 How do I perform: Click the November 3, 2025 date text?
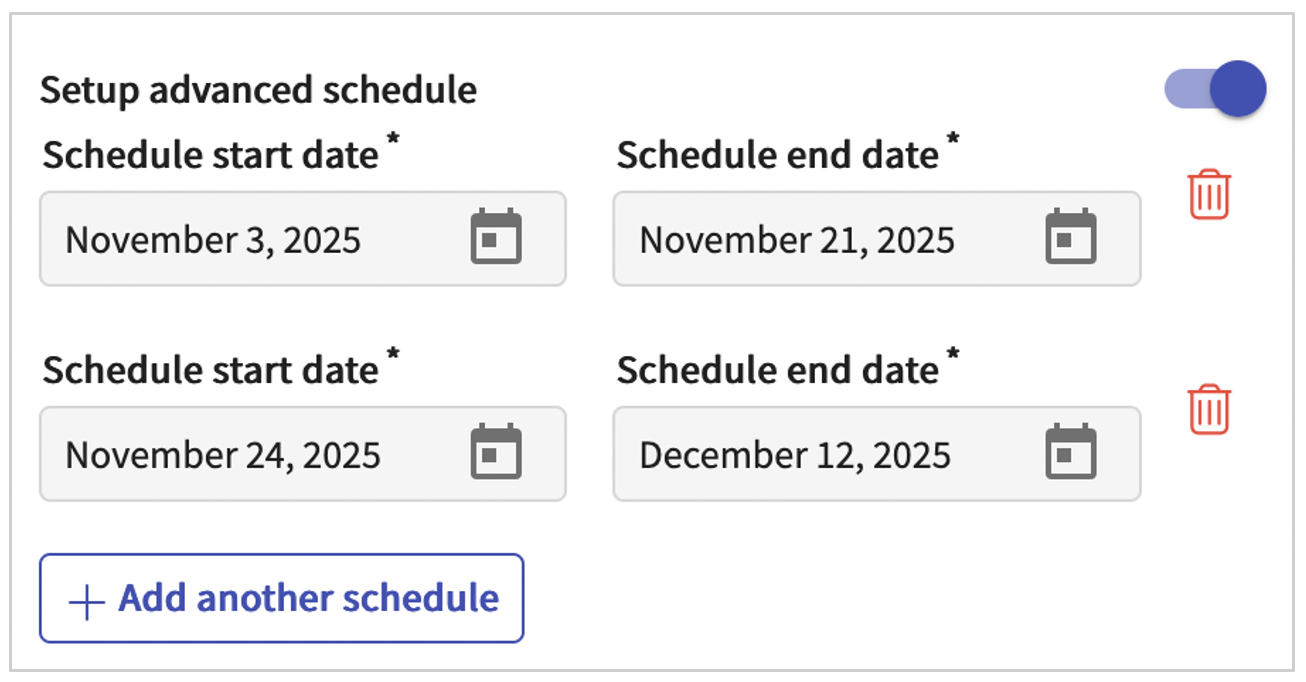tap(213, 240)
